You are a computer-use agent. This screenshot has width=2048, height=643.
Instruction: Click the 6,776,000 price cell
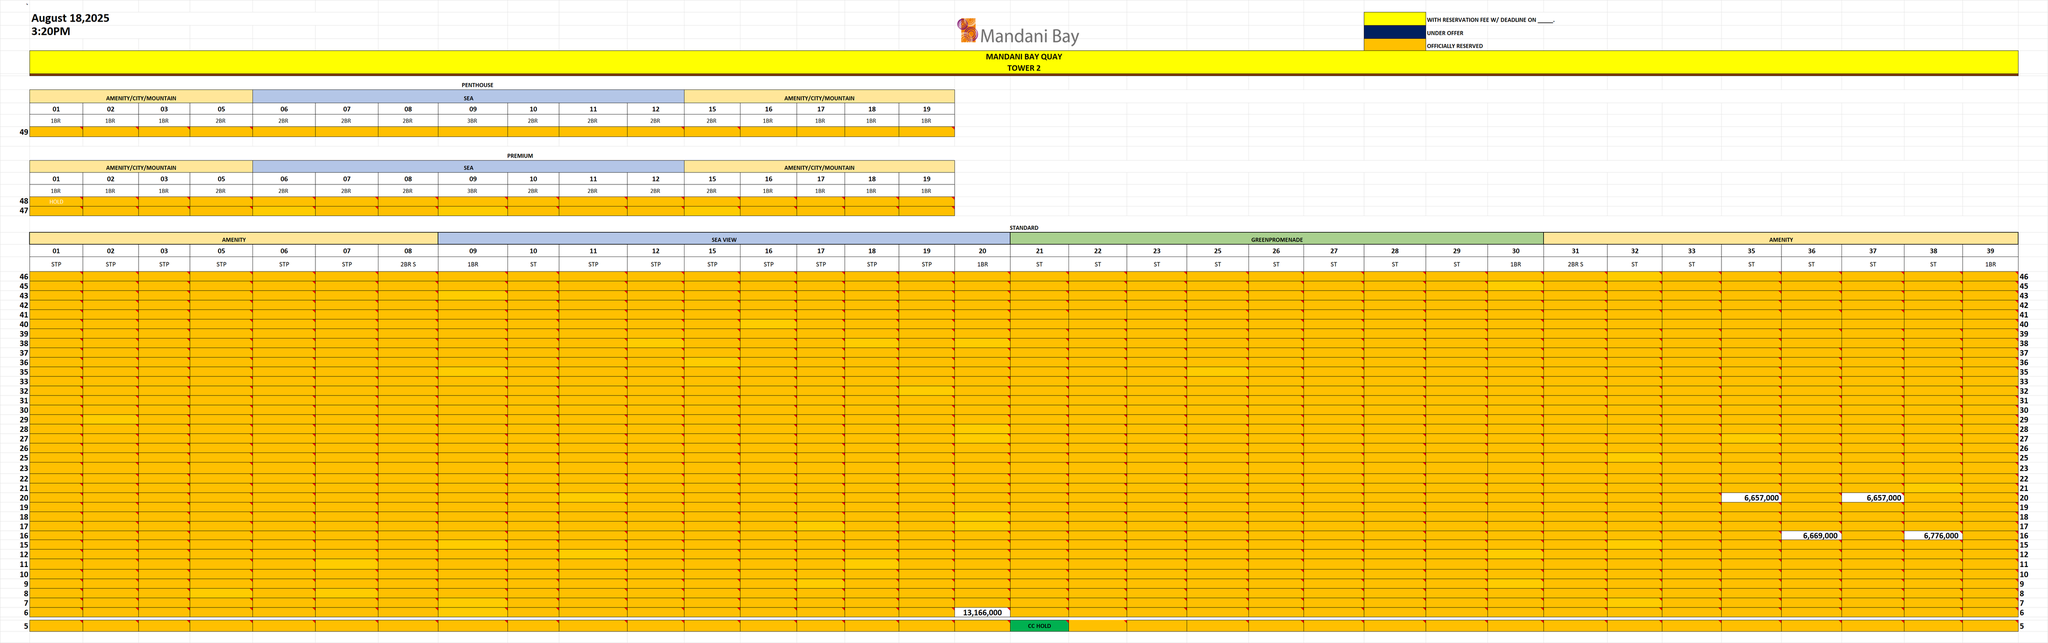[x=1932, y=536]
